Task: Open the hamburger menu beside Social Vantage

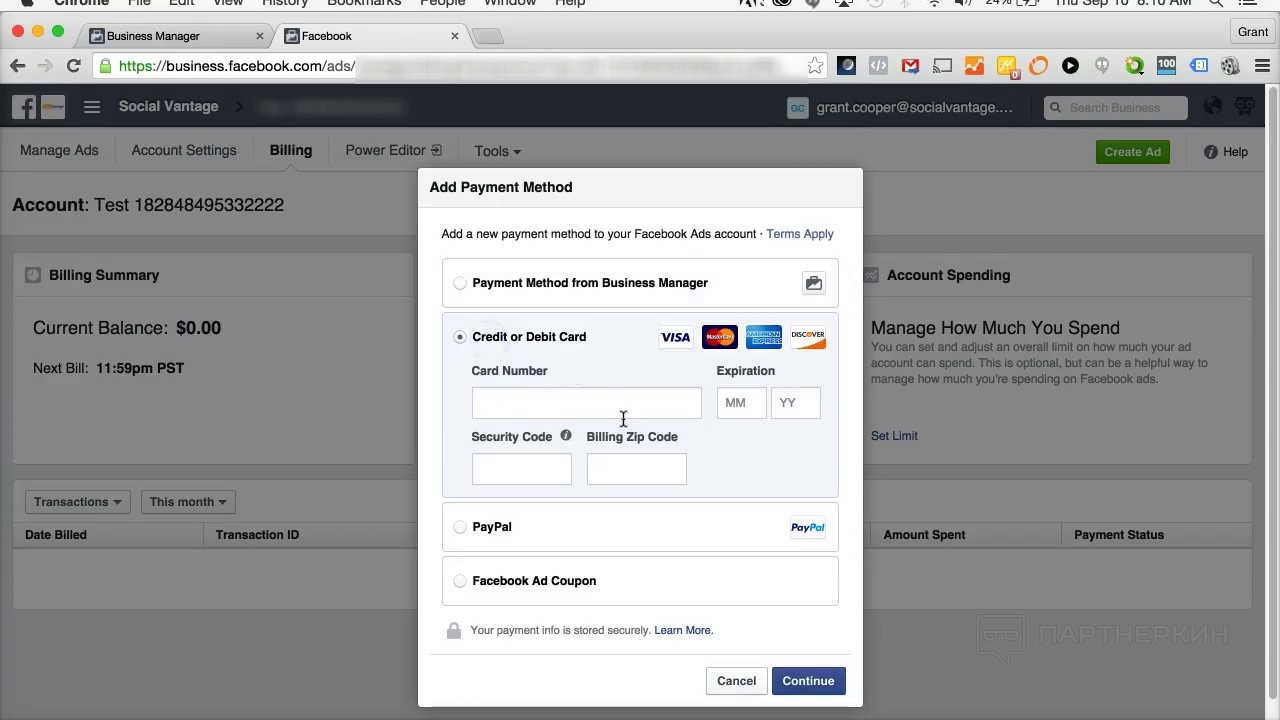Action: tap(92, 107)
